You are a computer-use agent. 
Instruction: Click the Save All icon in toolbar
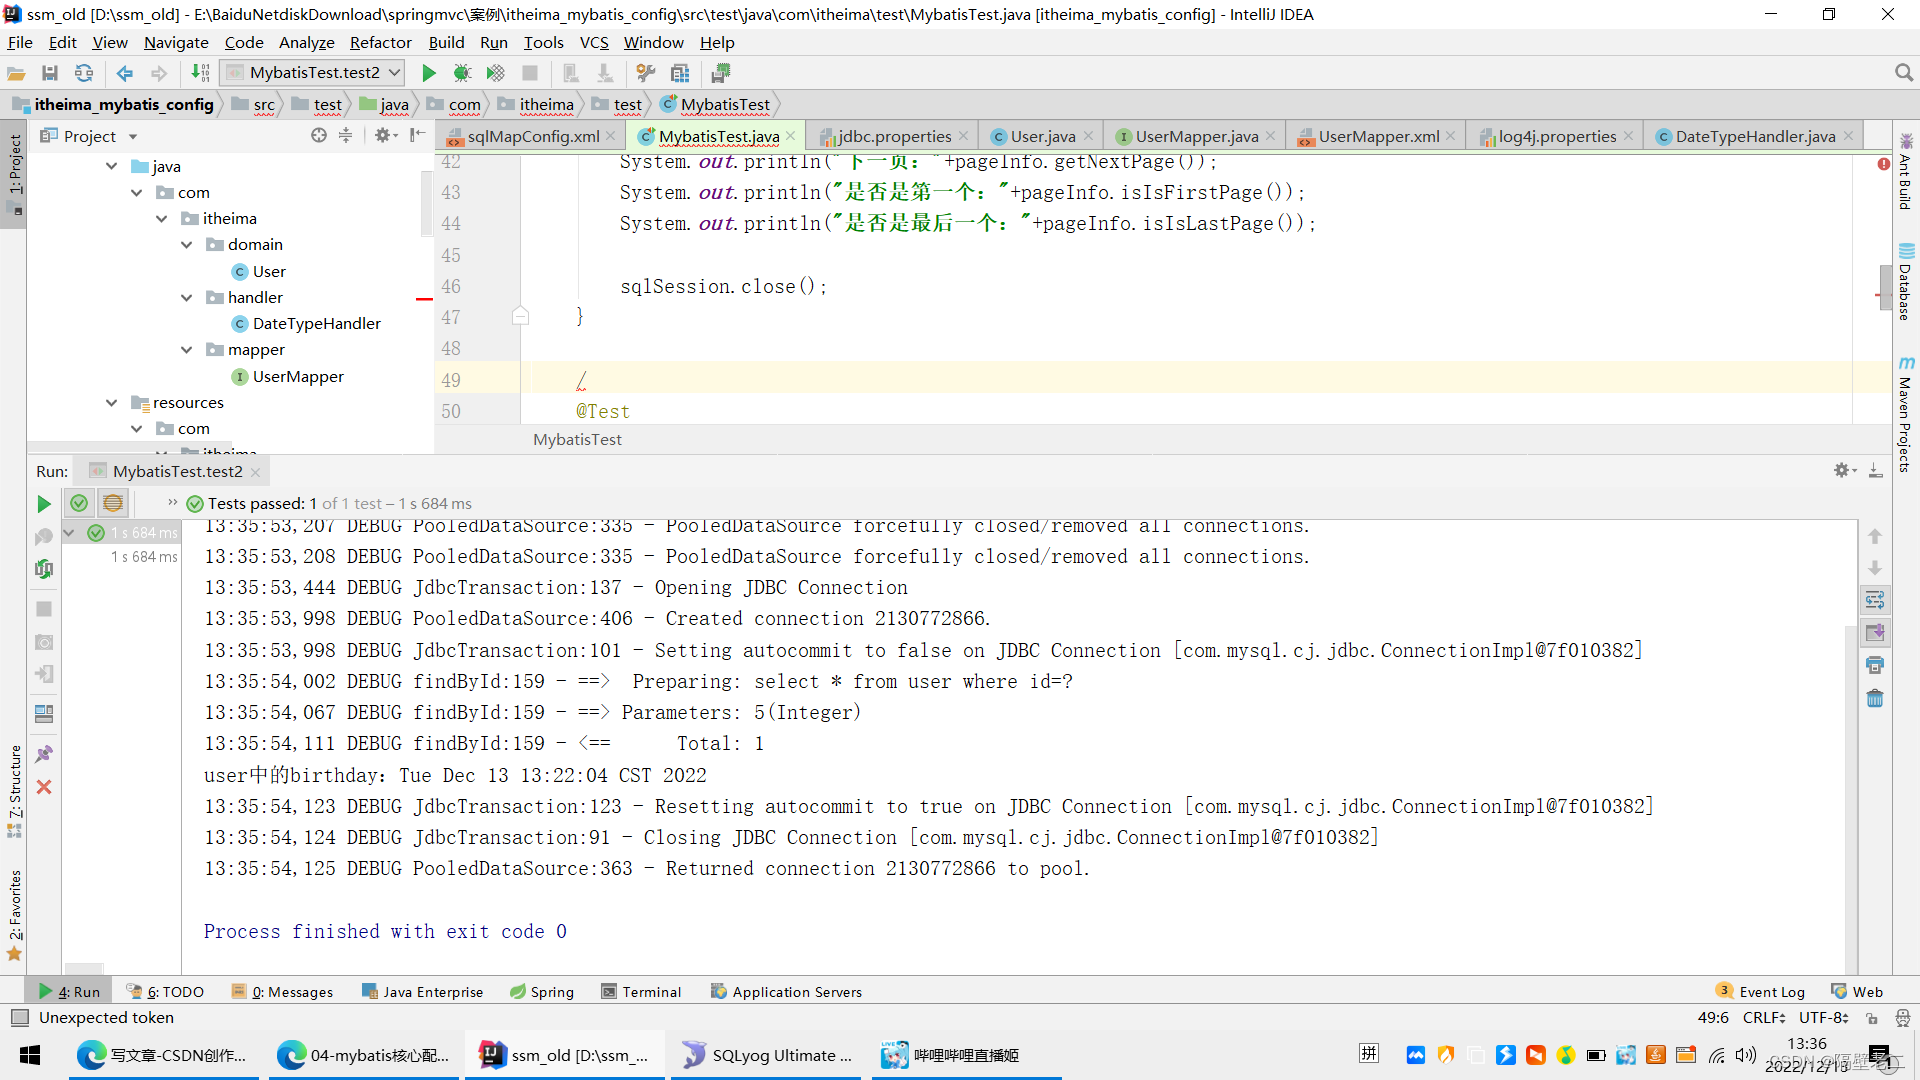point(50,73)
